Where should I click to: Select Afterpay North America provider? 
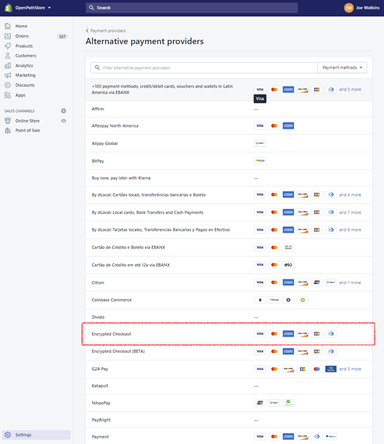pyautogui.click(x=229, y=126)
